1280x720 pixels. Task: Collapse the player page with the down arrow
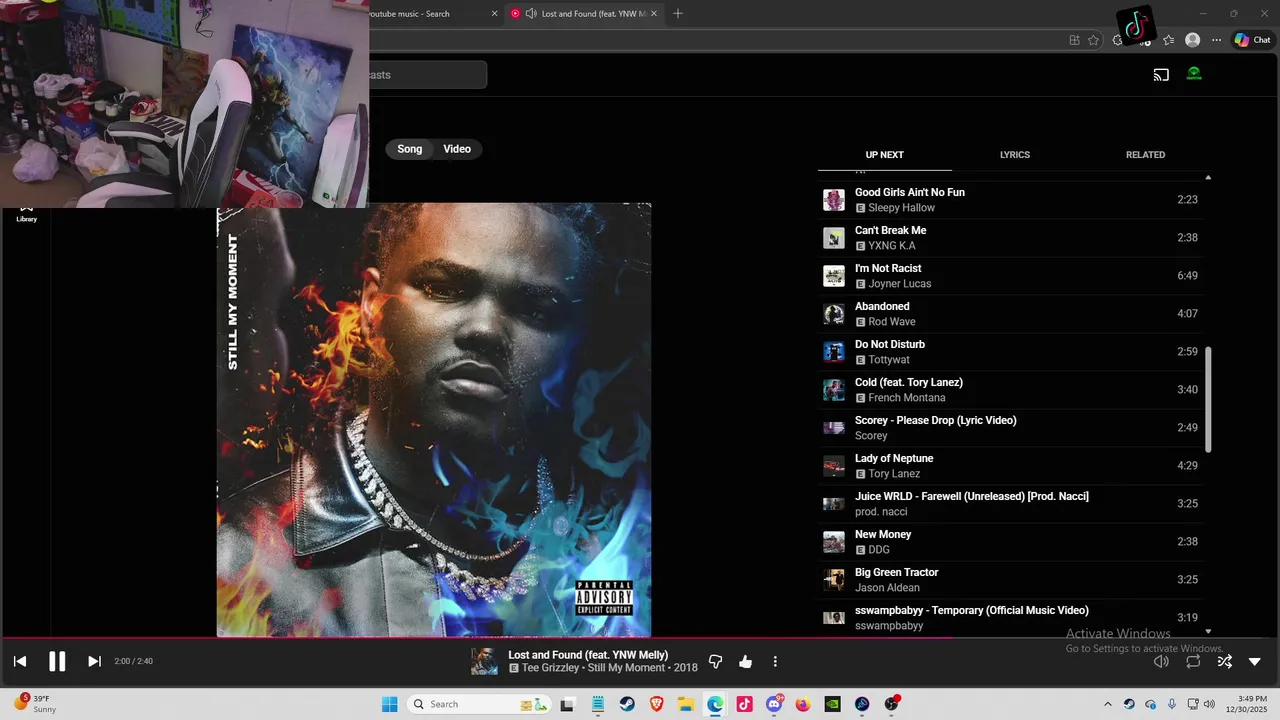(x=1255, y=661)
